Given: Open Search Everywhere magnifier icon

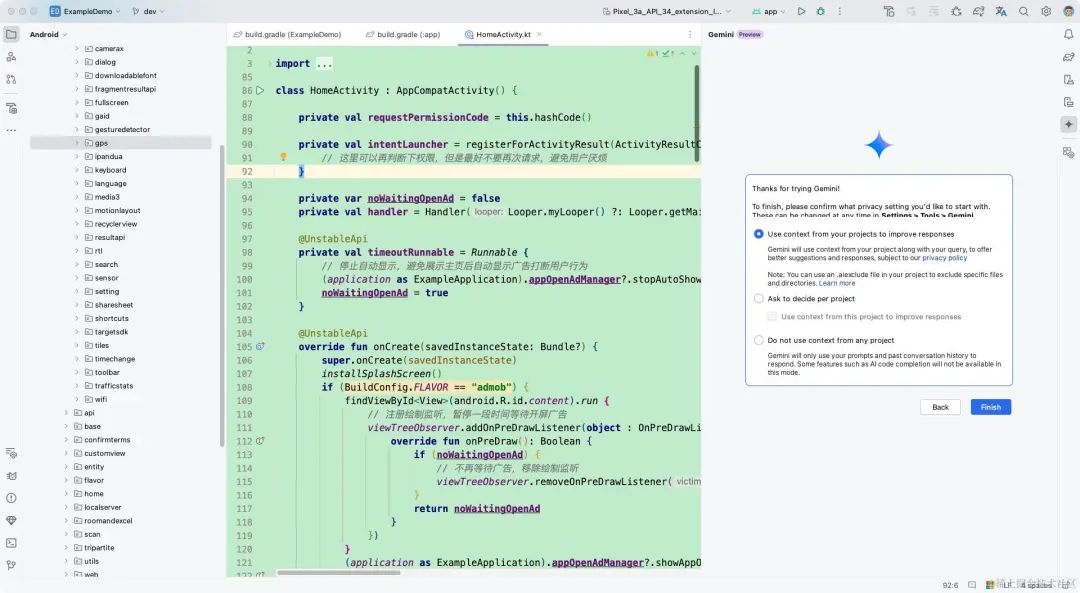Looking at the screenshot, I should [x=1024, y=11].
